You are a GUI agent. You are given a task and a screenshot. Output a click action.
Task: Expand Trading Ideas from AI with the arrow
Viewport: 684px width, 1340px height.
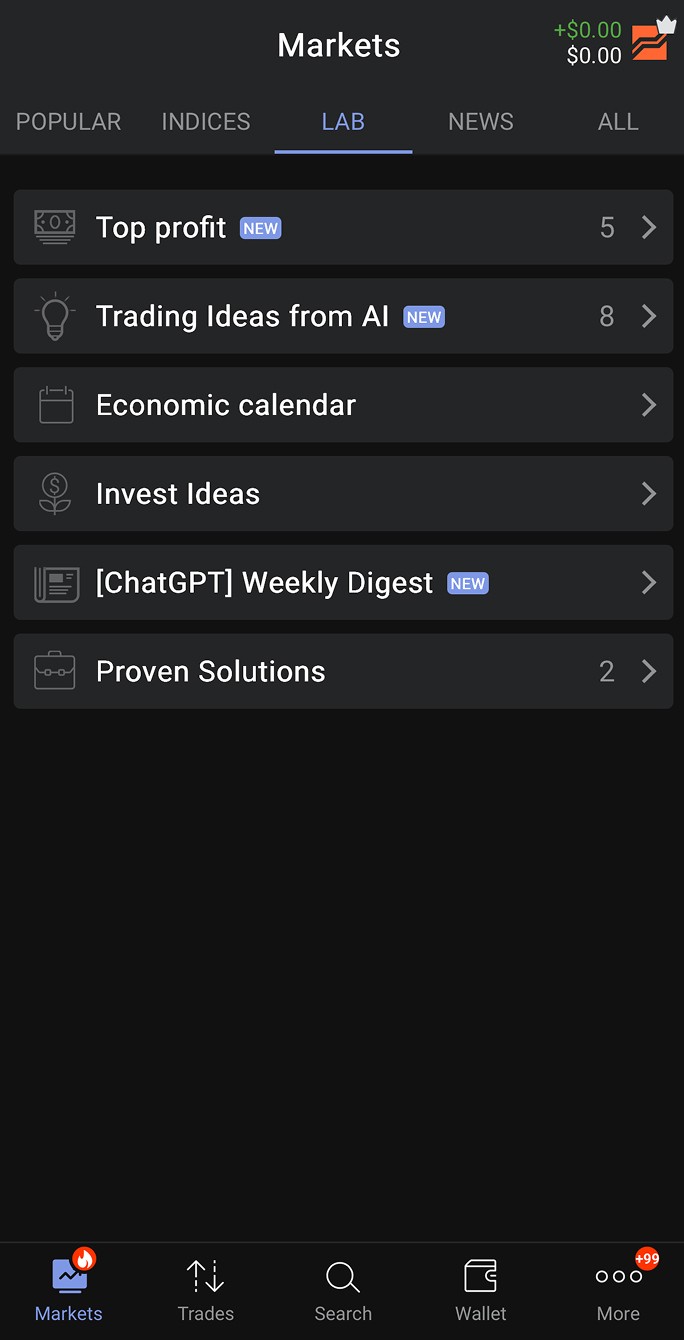648,316
